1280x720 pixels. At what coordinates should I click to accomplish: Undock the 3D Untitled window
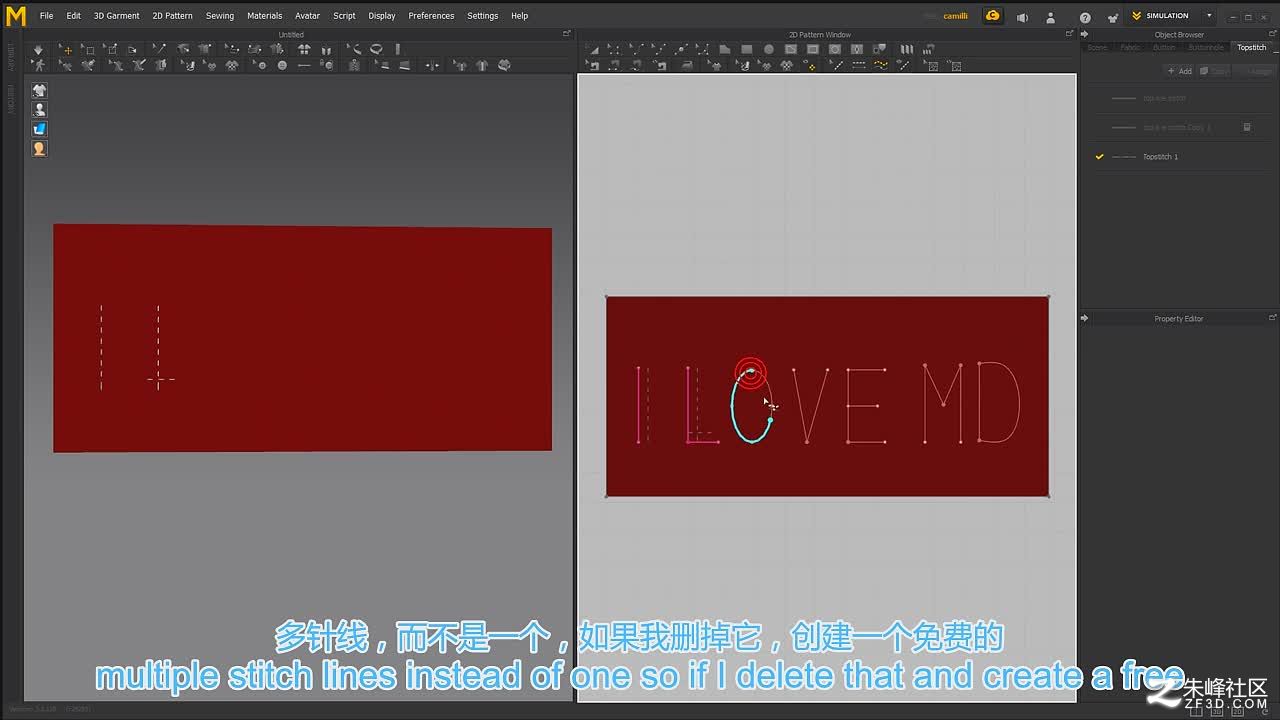coord(567,34)
